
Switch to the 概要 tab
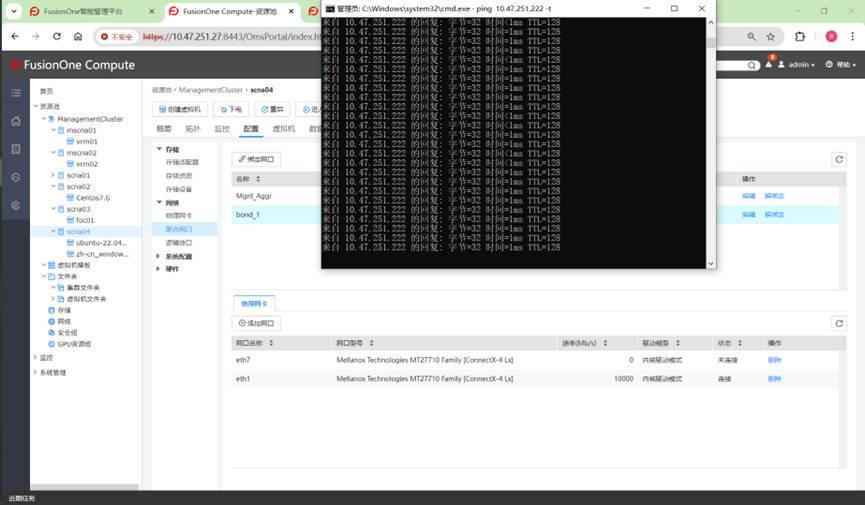(x=164, y=129)
